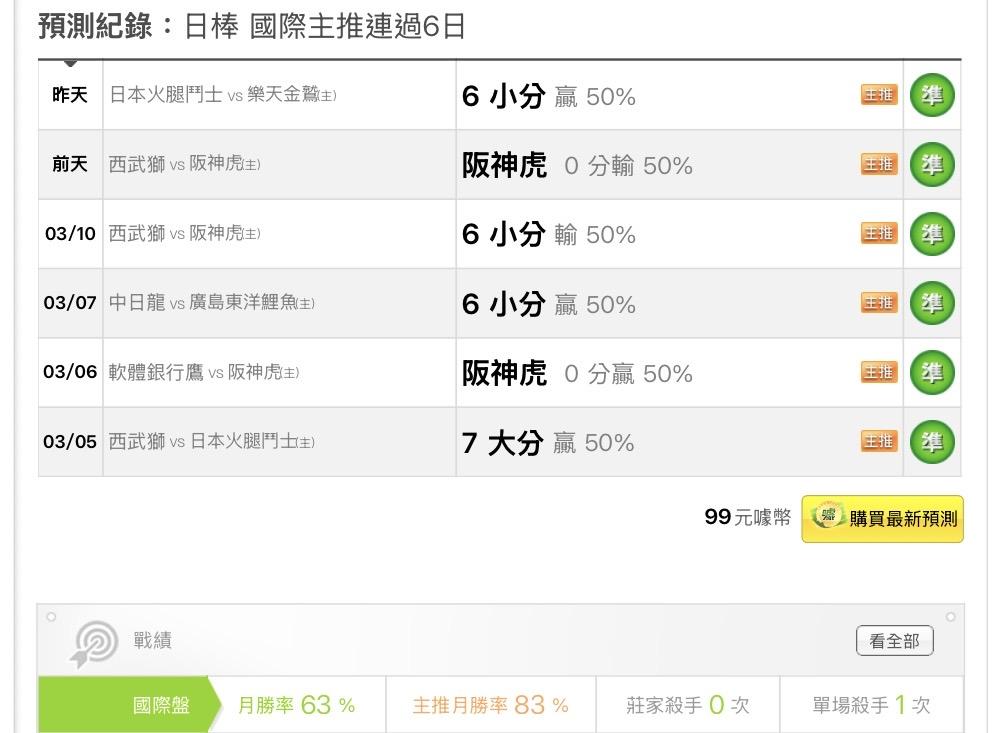This screenshot has width=1000, height=733.
Task: Open 中日龍 vs 廣島東洋鯉魚 matchup
Action: click(x=211, y=303)
